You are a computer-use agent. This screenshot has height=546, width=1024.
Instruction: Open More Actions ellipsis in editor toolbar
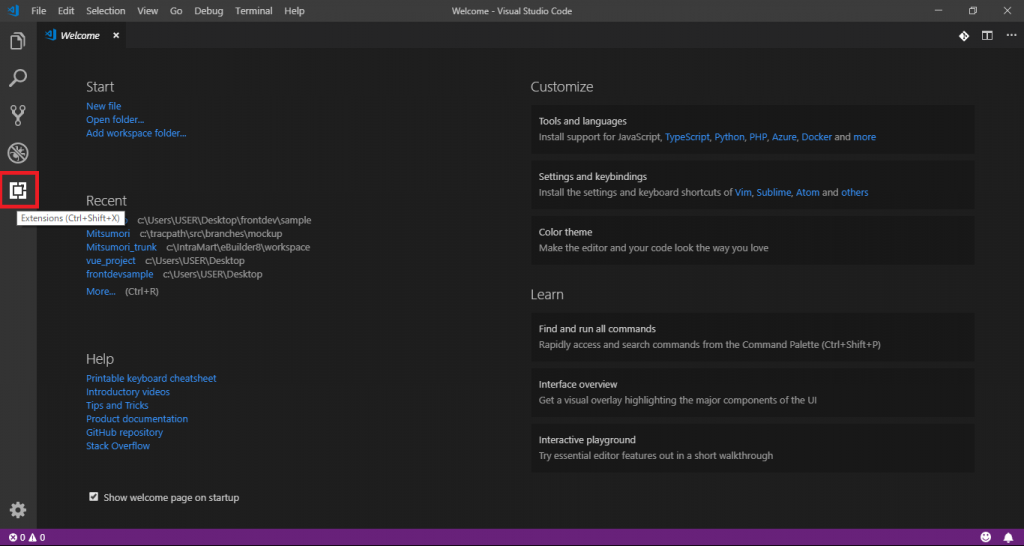pyautogui.click(x=1010, y=36)
